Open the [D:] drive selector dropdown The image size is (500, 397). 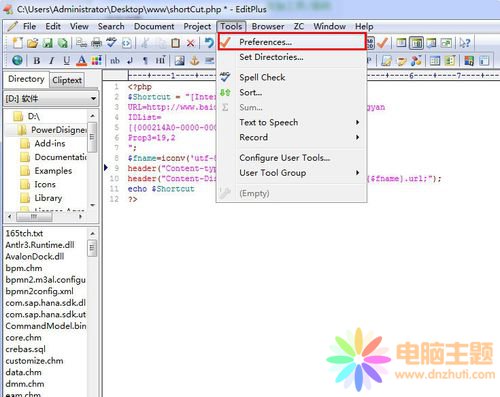coord(51,99)
